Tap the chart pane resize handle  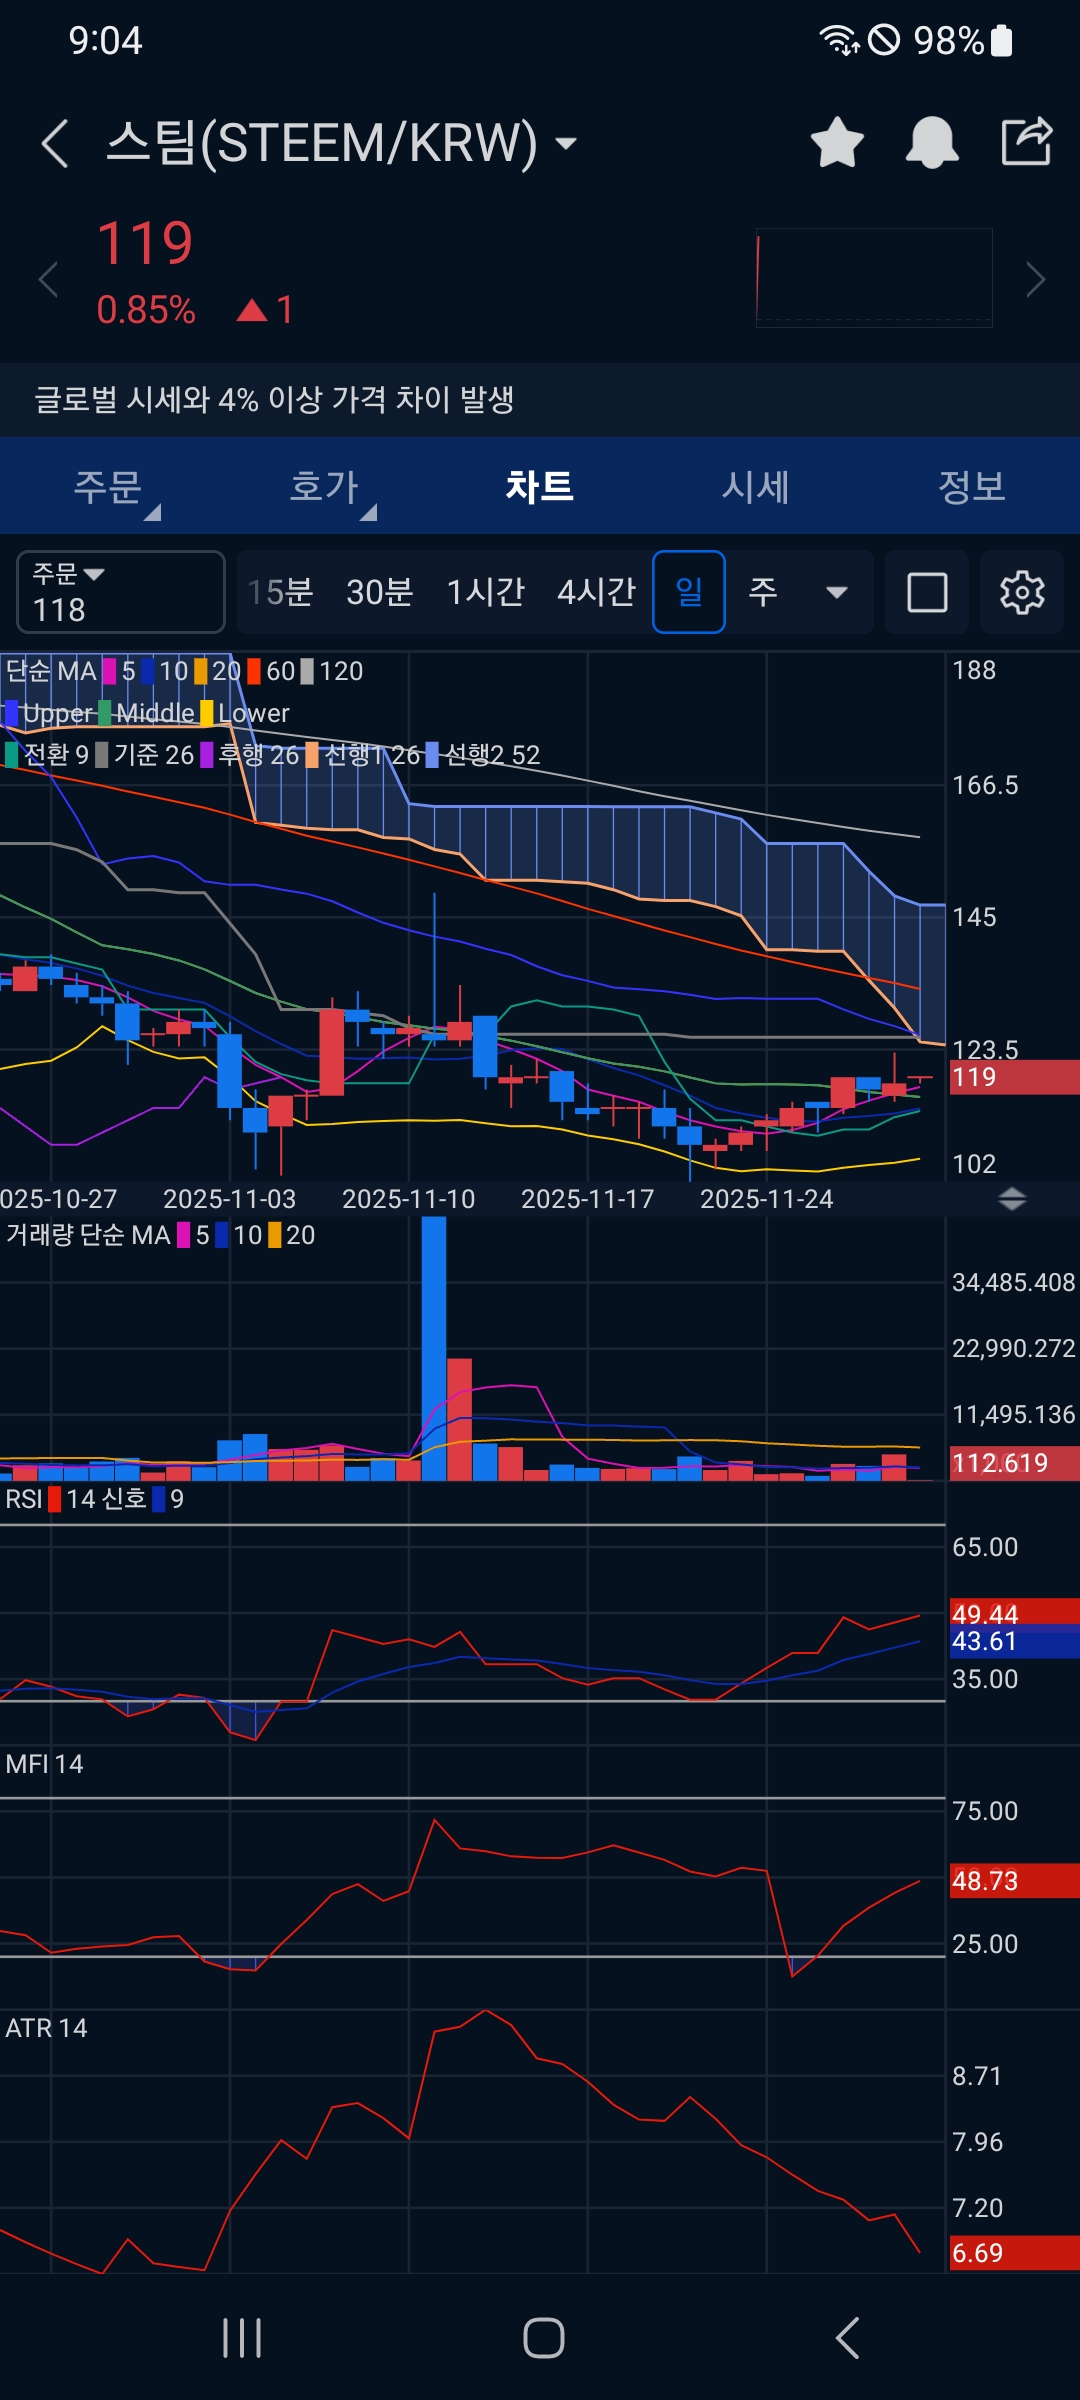[1012, 1199]
